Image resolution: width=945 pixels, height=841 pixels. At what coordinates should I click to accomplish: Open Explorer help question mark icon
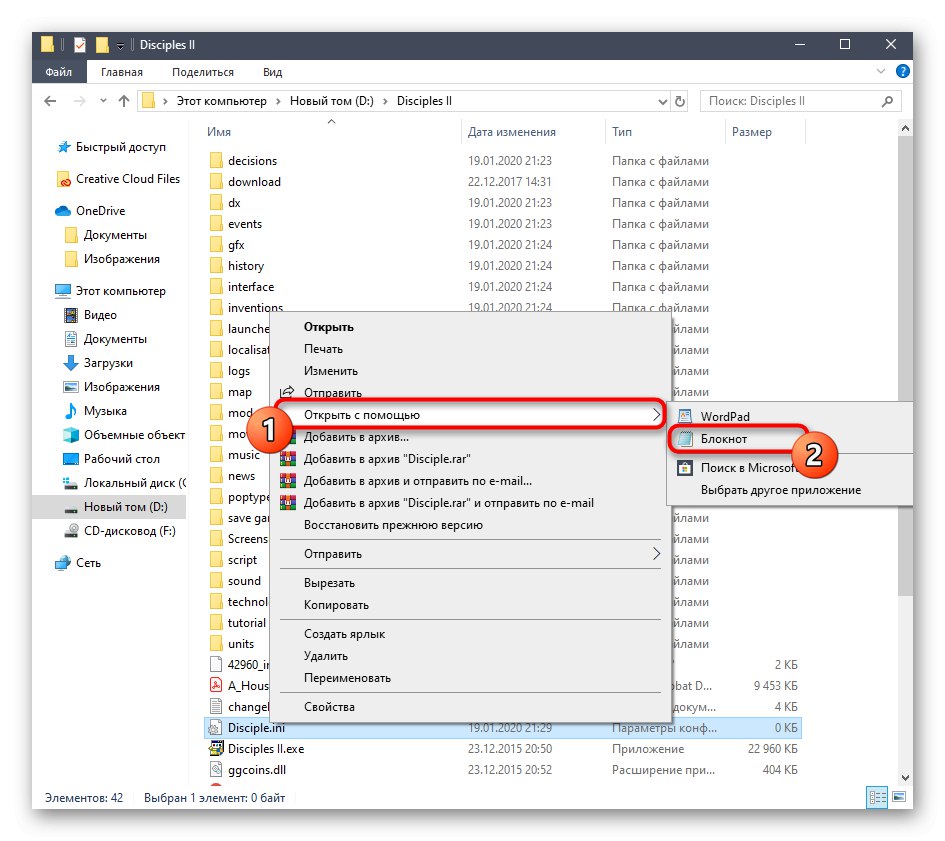pyautogui.click(x=902, y=71)
